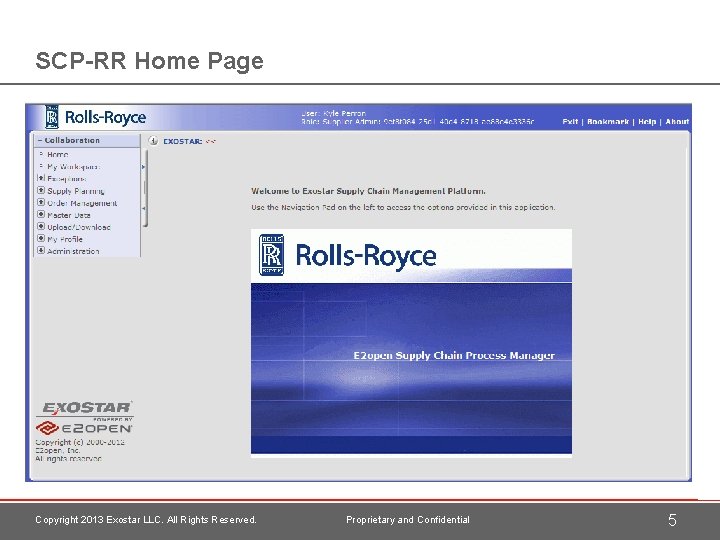The image size is (720, 540).
Task: Expand the Supply Planning node icon
Action: [x=41, y=190]
